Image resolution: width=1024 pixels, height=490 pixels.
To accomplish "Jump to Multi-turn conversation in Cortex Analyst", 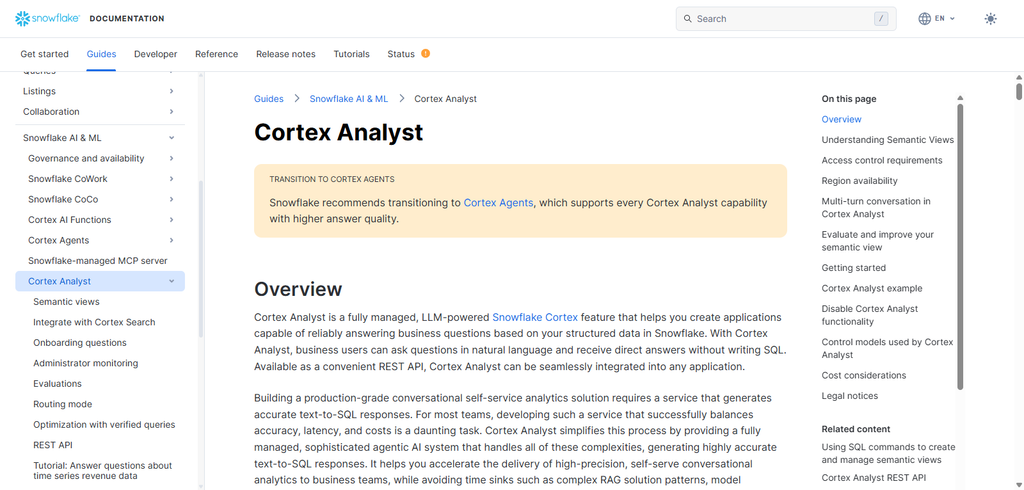I will coord(876,208).
